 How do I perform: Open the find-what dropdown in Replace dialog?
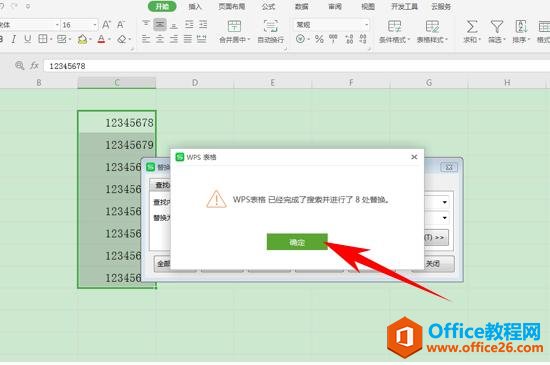444,202
